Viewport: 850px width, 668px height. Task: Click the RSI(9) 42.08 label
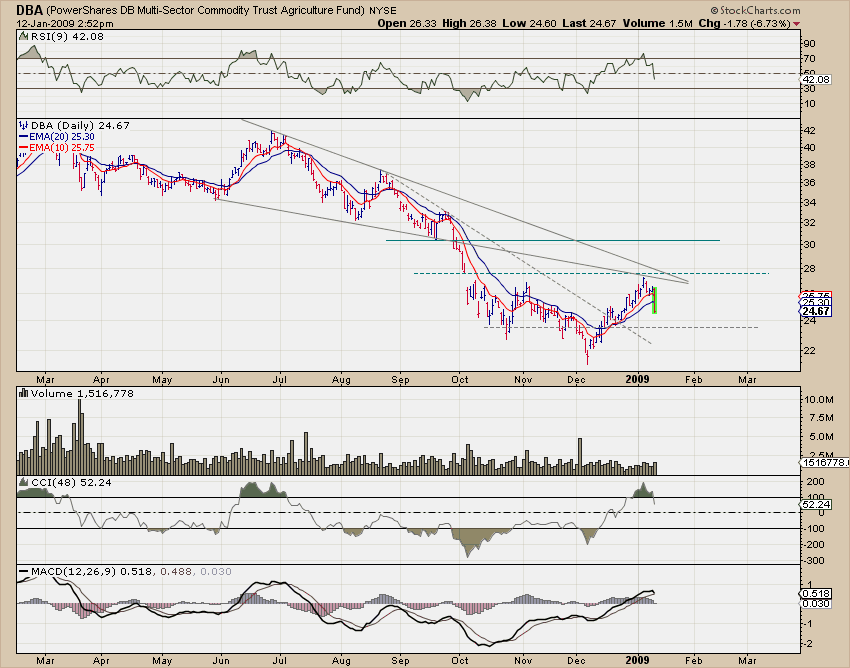coord(67,36)
